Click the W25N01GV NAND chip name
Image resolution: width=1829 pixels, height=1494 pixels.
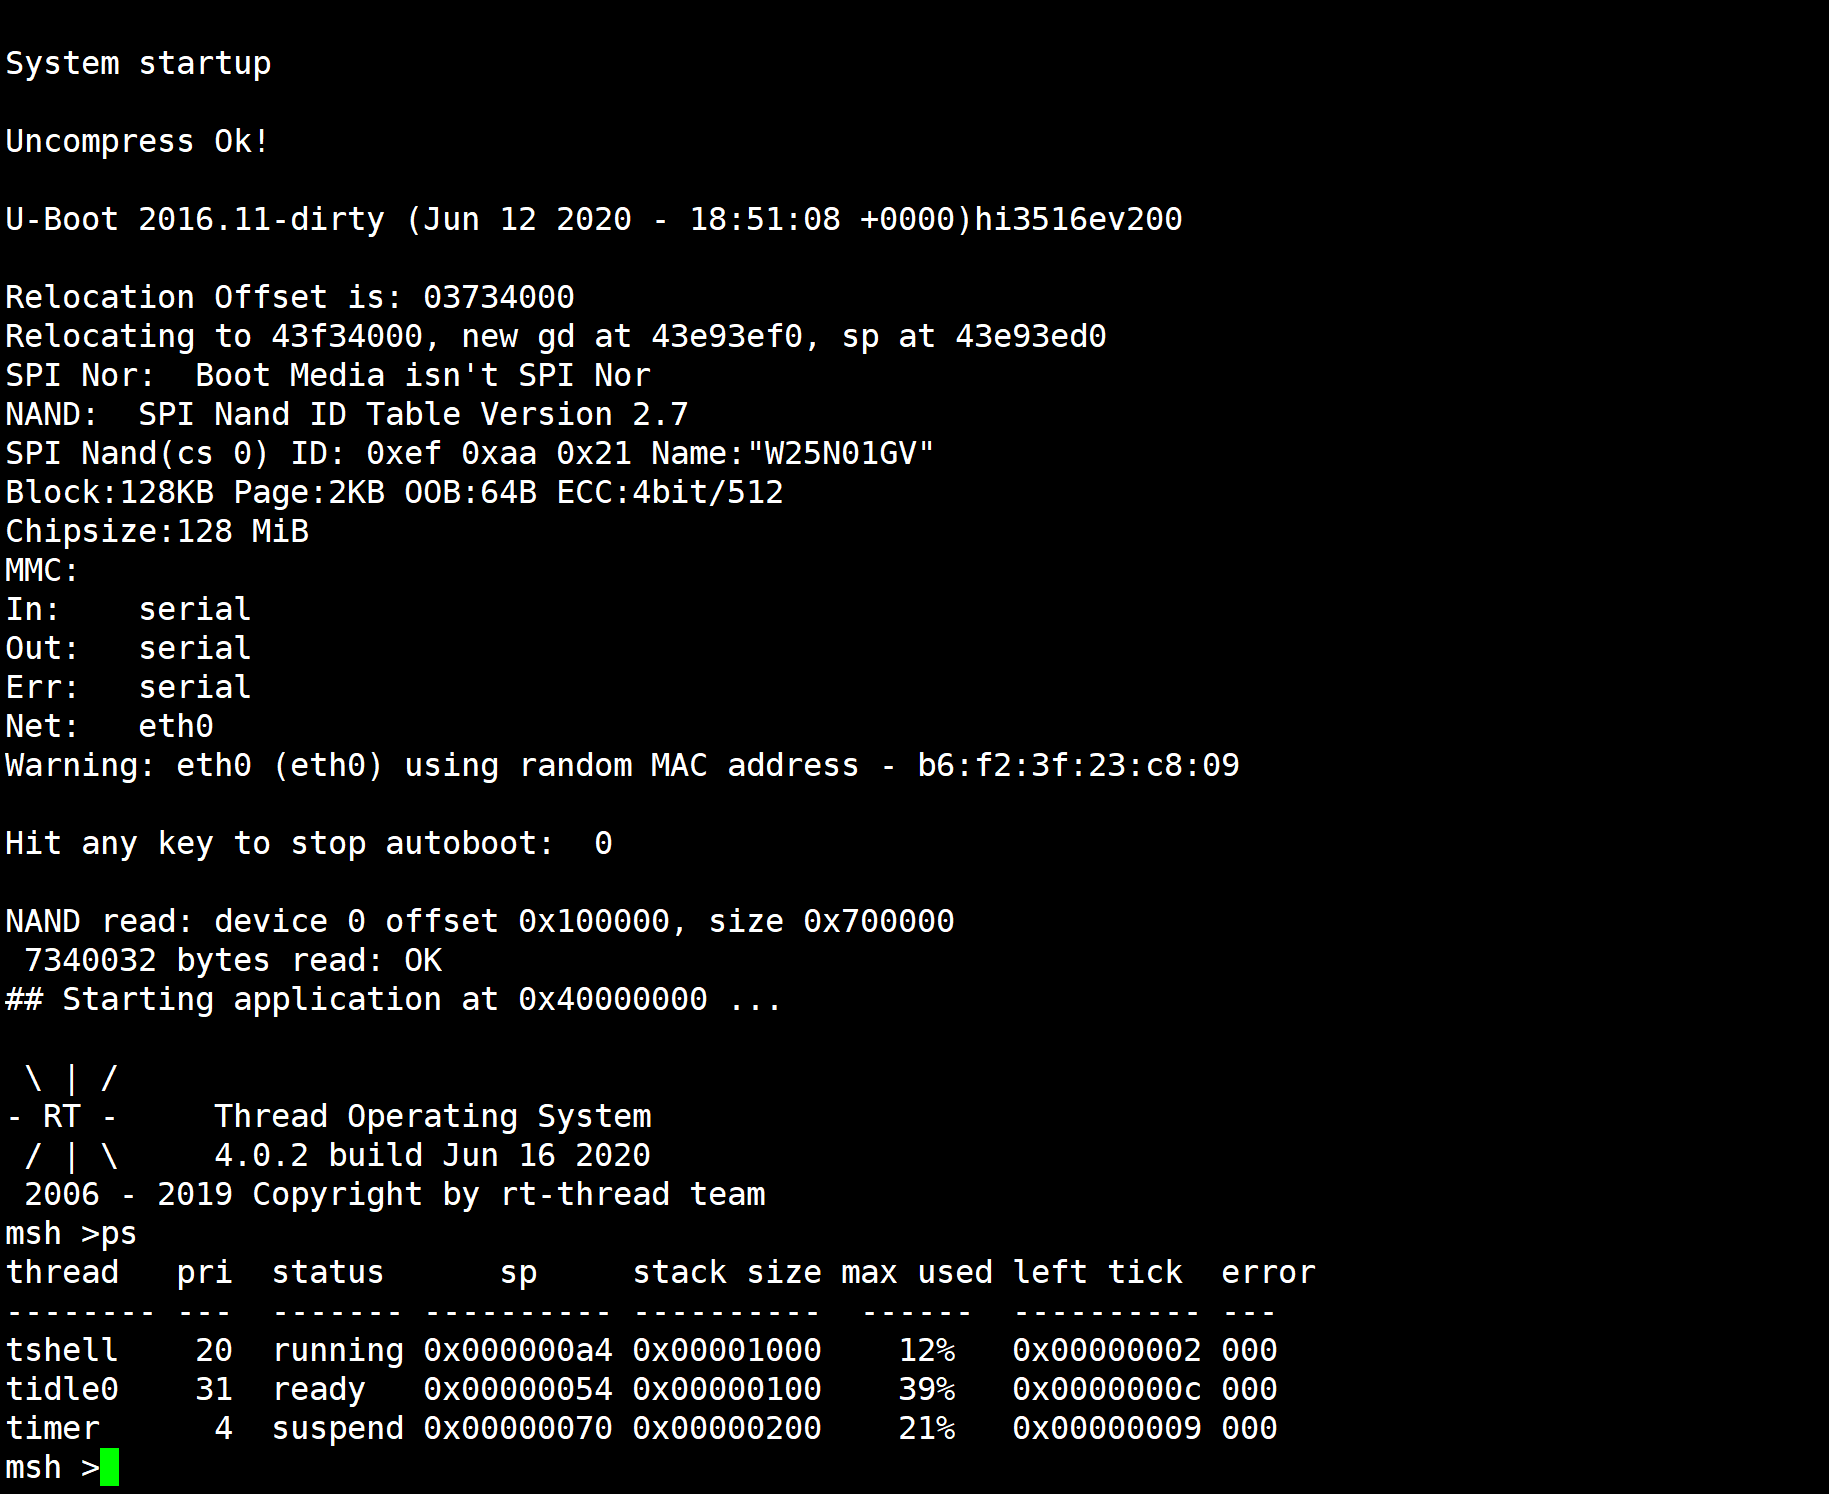(x=840, y=453)
